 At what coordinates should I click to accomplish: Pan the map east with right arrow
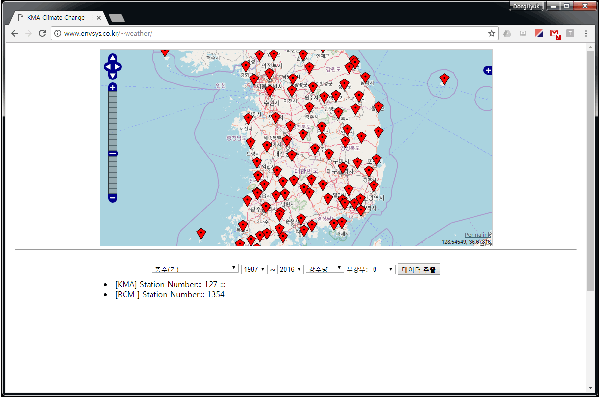coord(117,67)
